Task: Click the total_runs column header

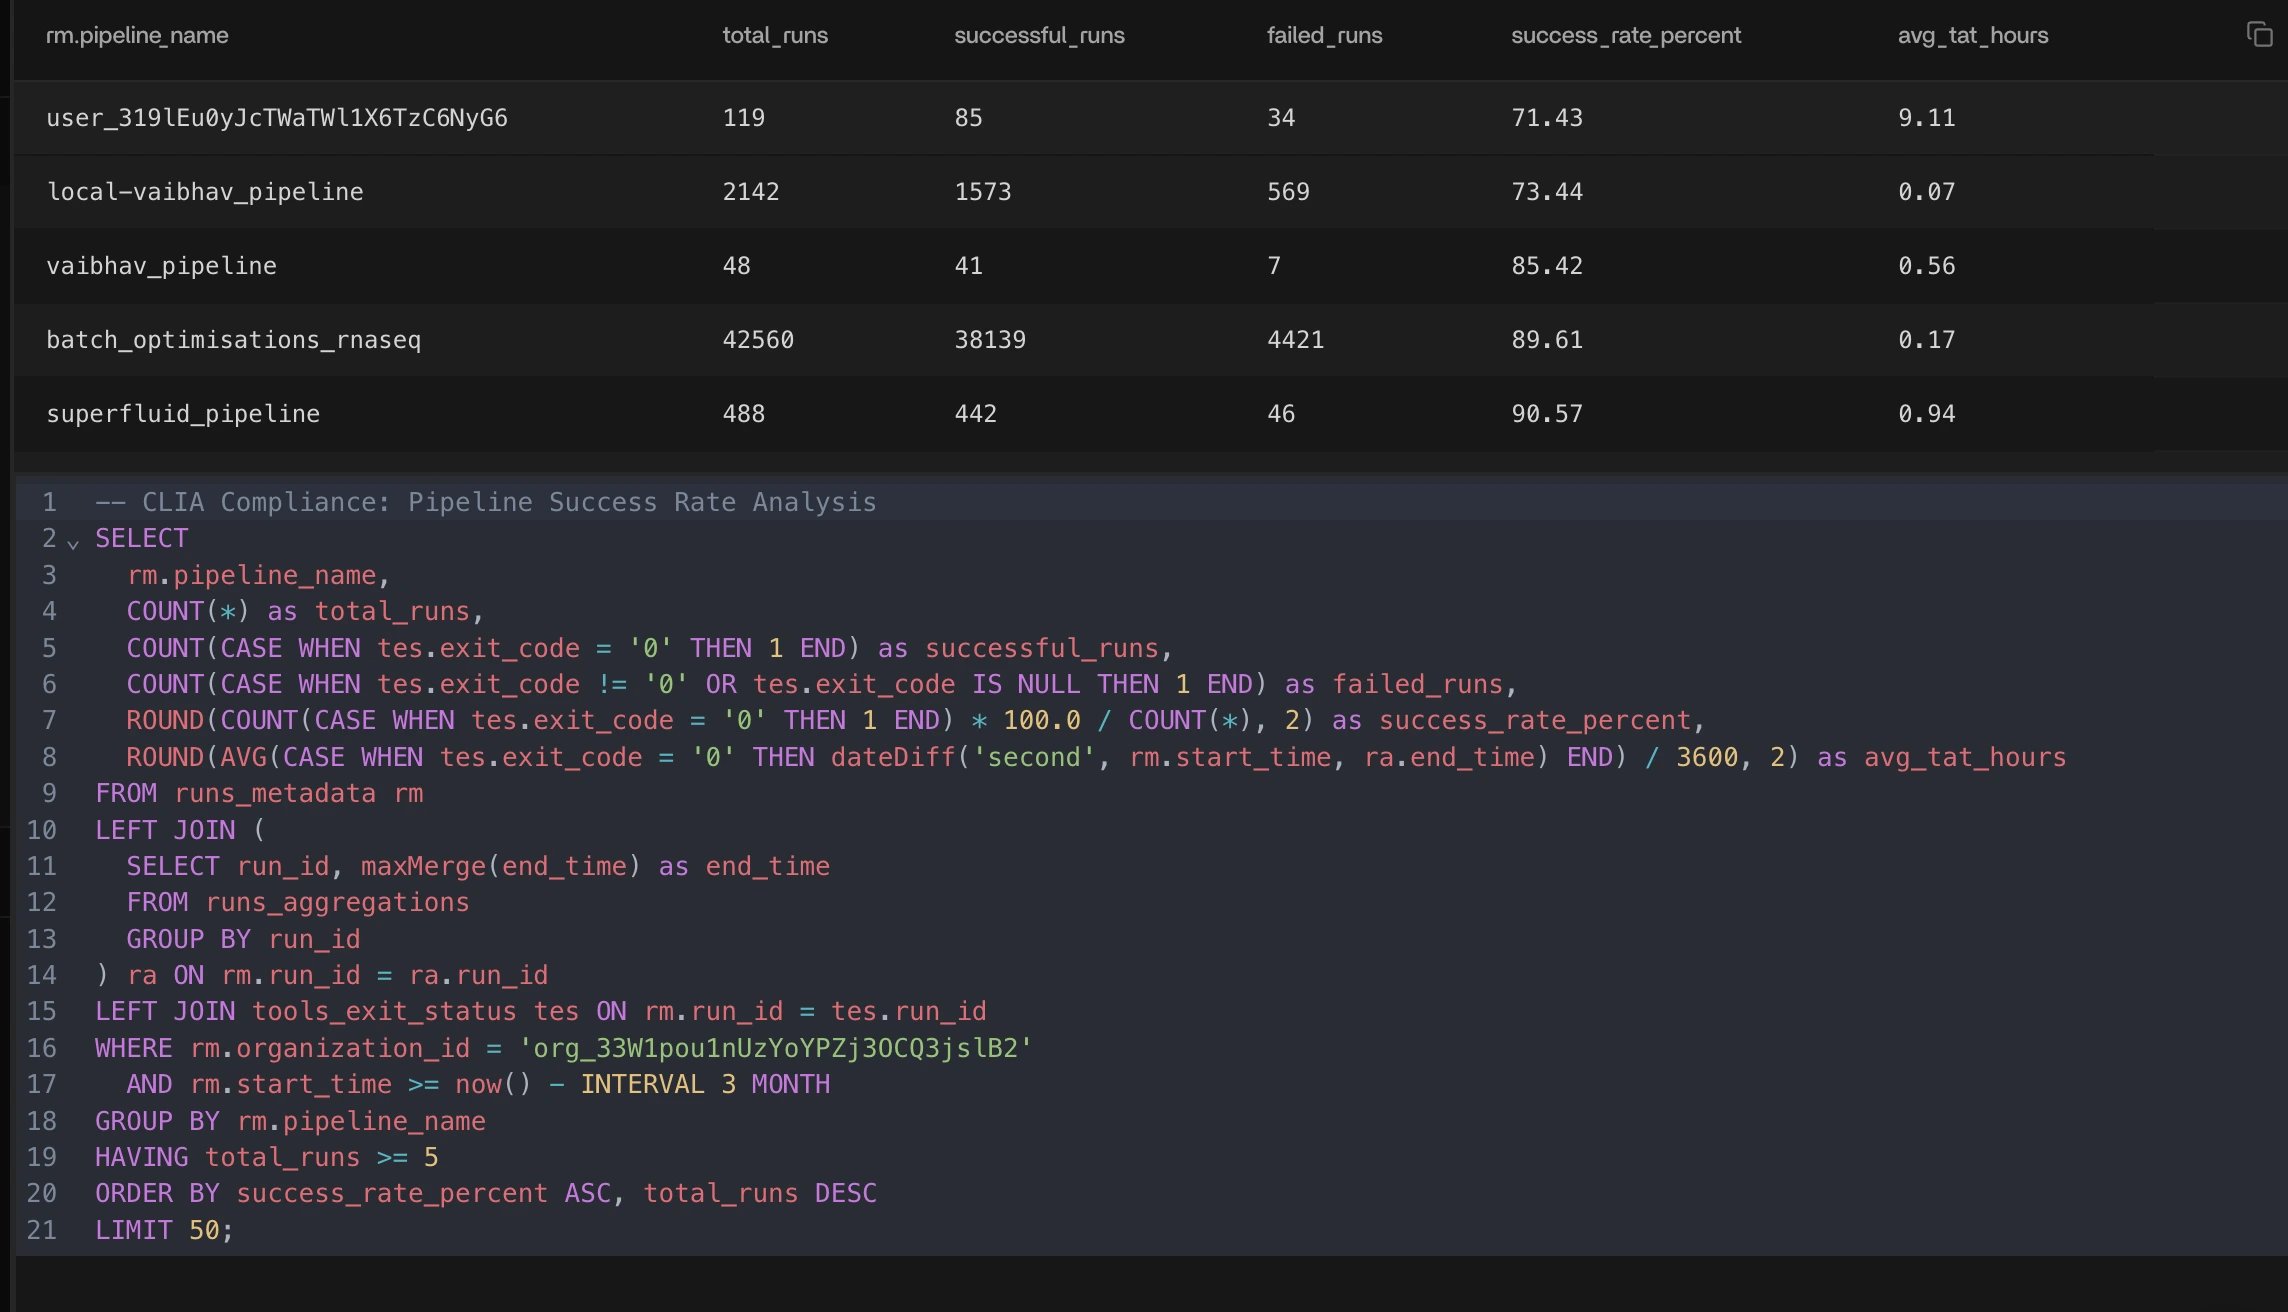Action: tap(775, 35)
